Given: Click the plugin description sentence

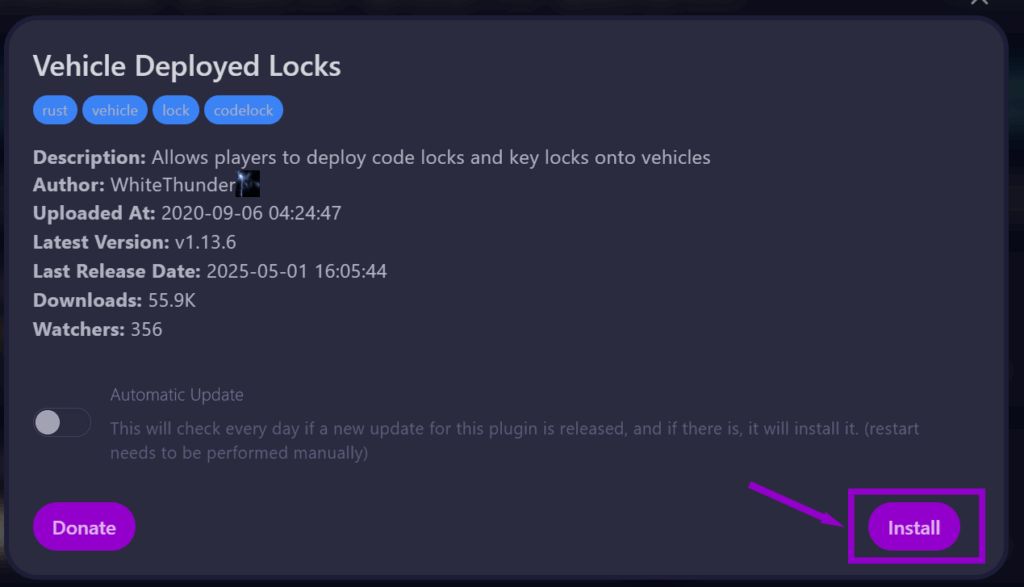Looking at the screenshot, I should click(431, 157).
